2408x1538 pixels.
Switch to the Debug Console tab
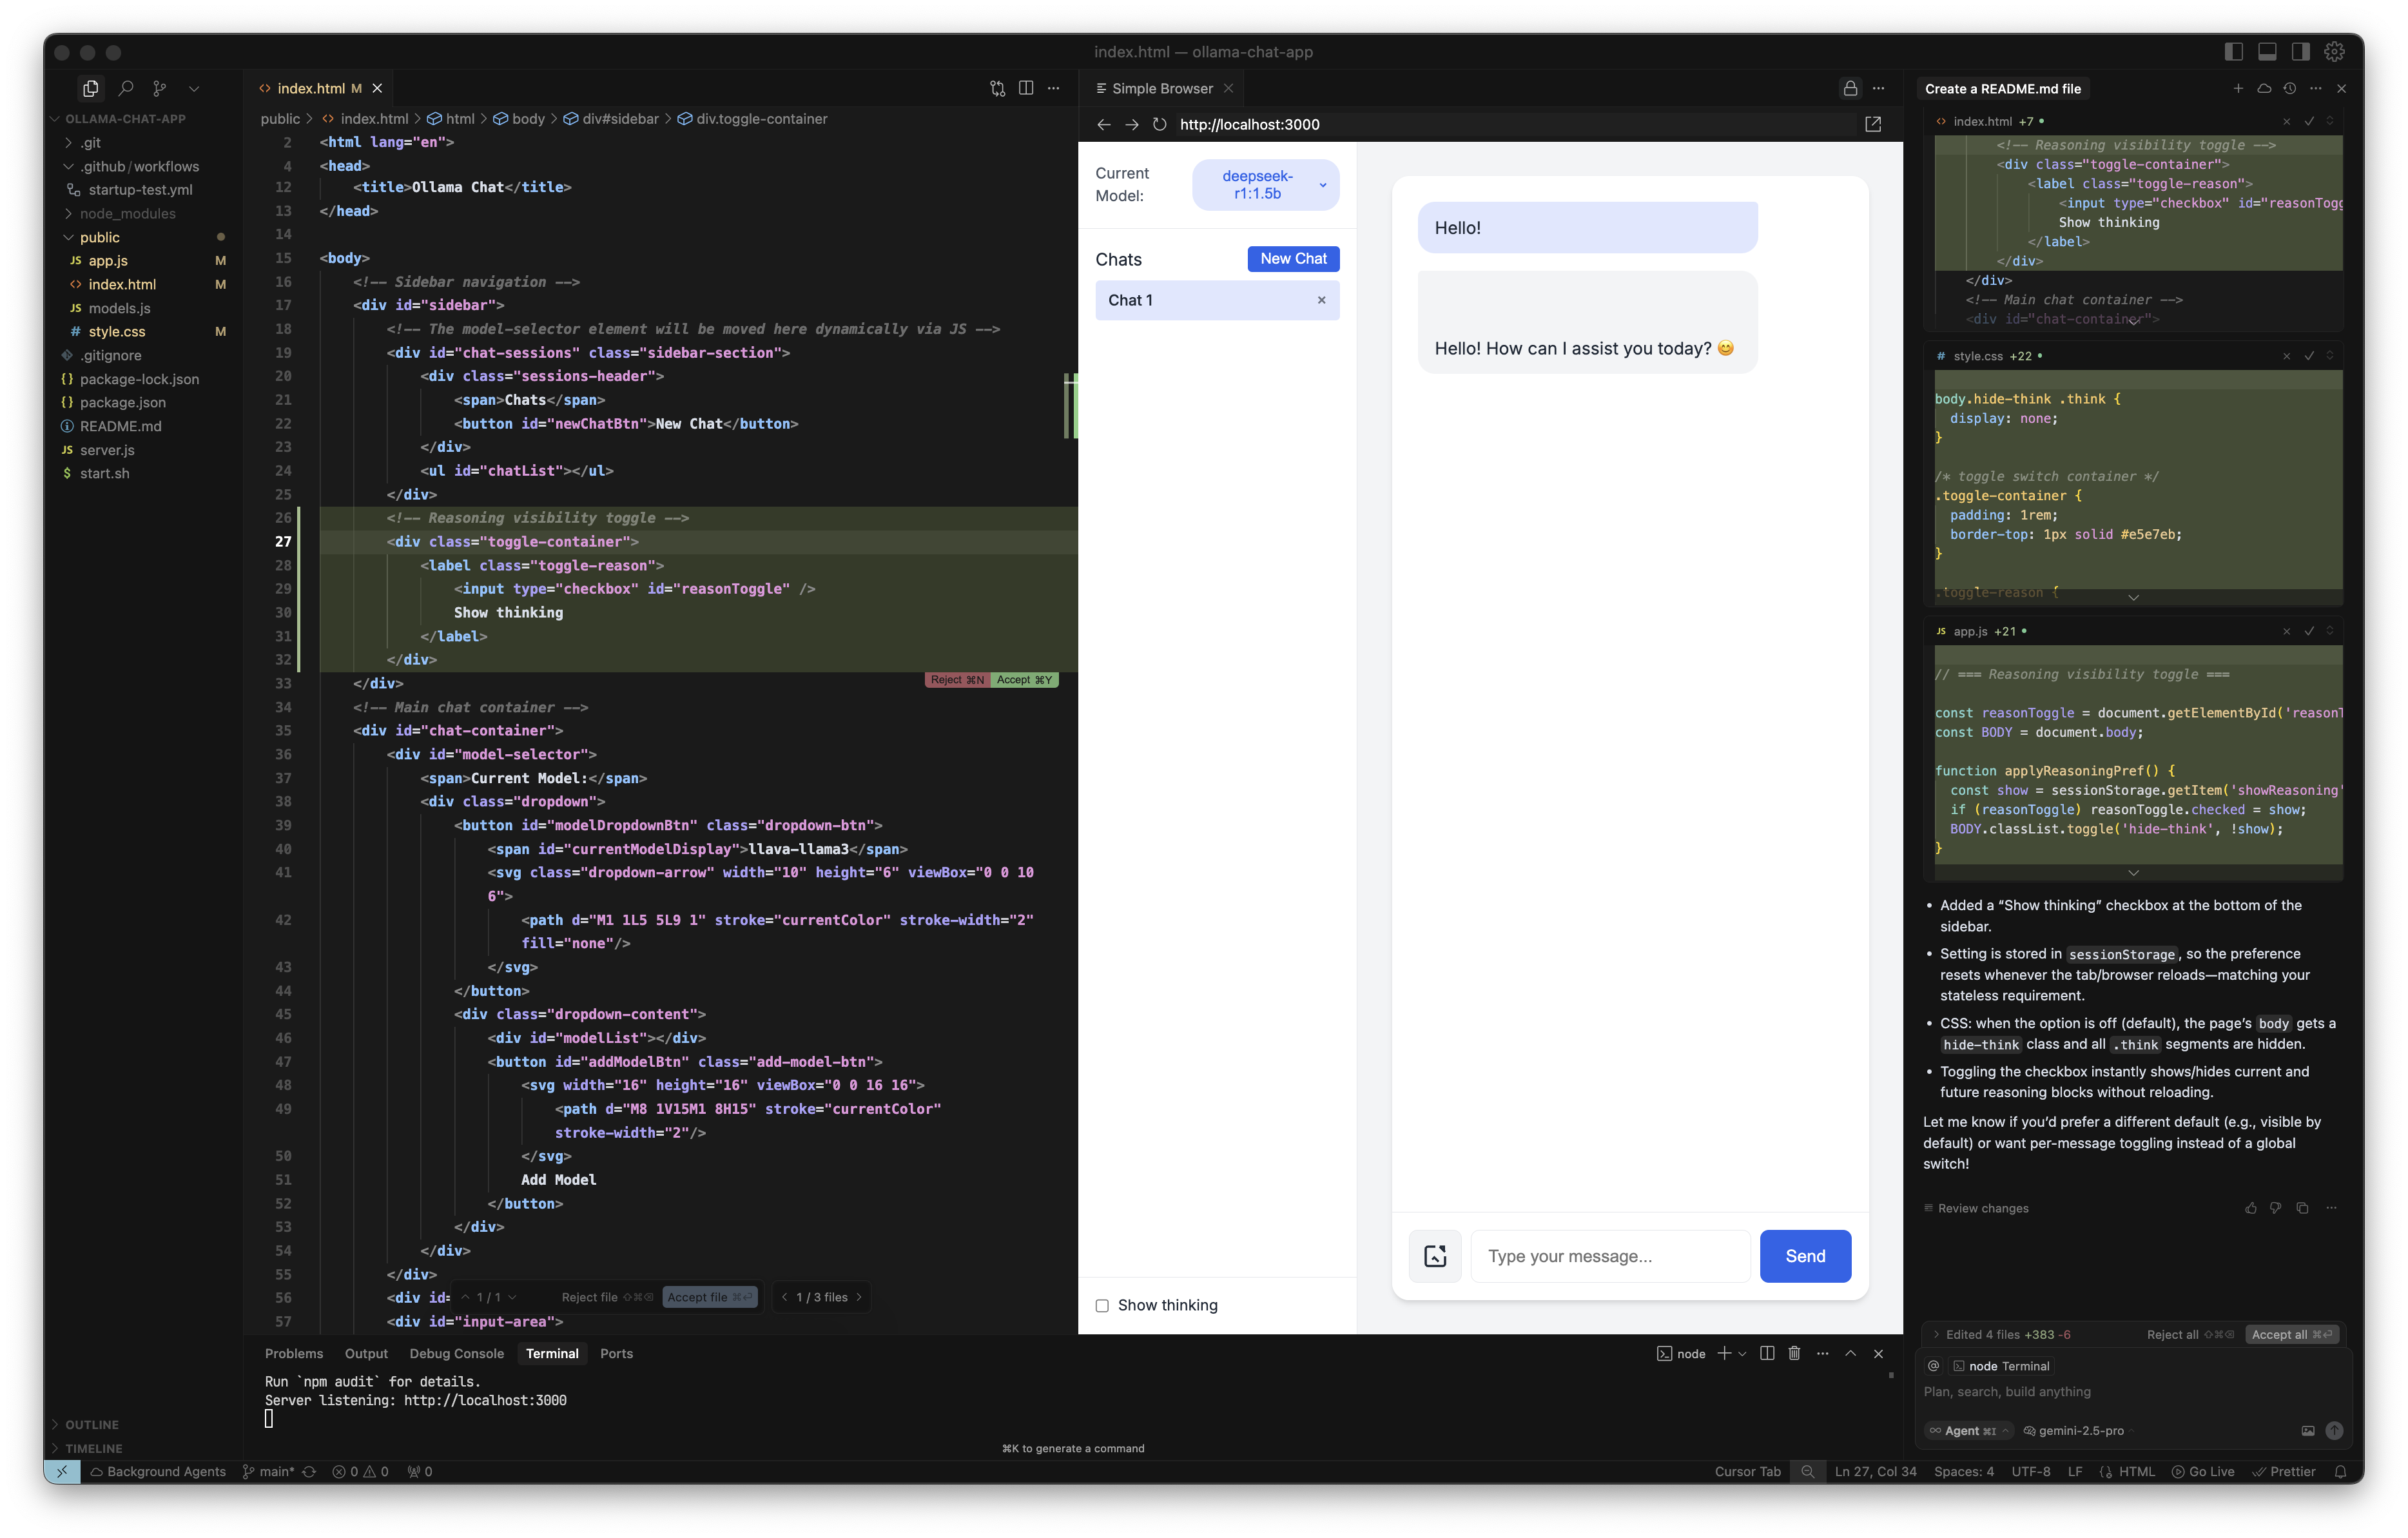point(456,1353)
